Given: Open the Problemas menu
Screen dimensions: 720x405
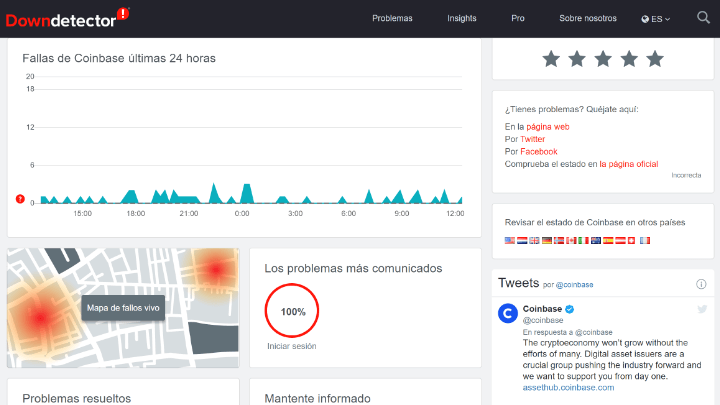Looking at the screenshot, I should 392,18.
